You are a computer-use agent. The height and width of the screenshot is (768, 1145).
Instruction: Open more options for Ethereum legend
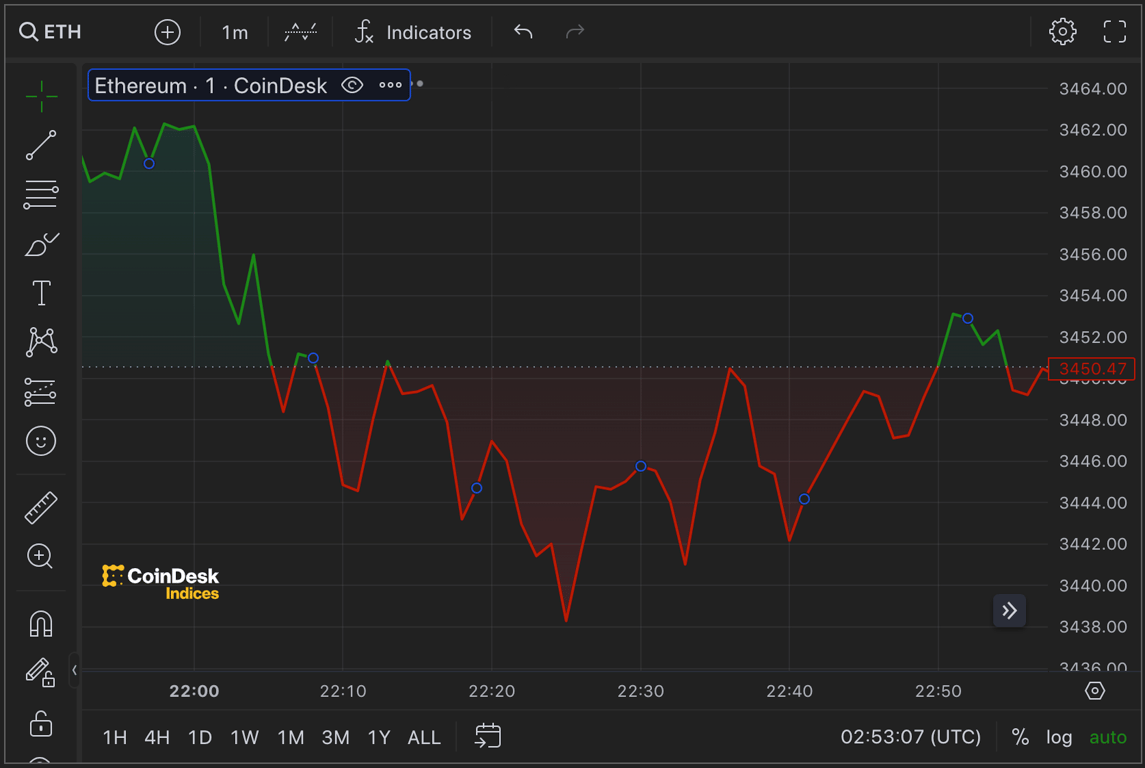391,85
